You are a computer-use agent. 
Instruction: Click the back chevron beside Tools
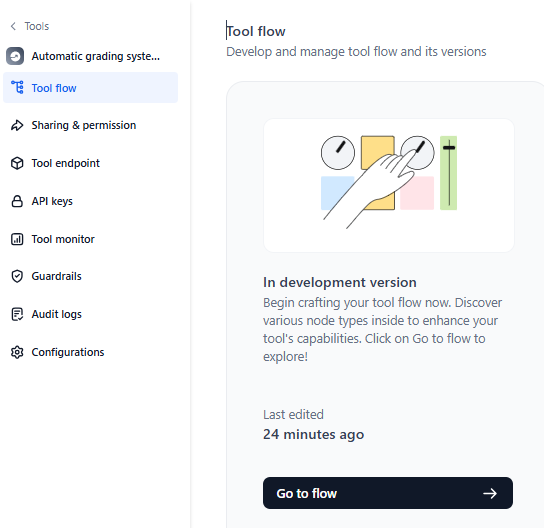click(x=13, y=26)
